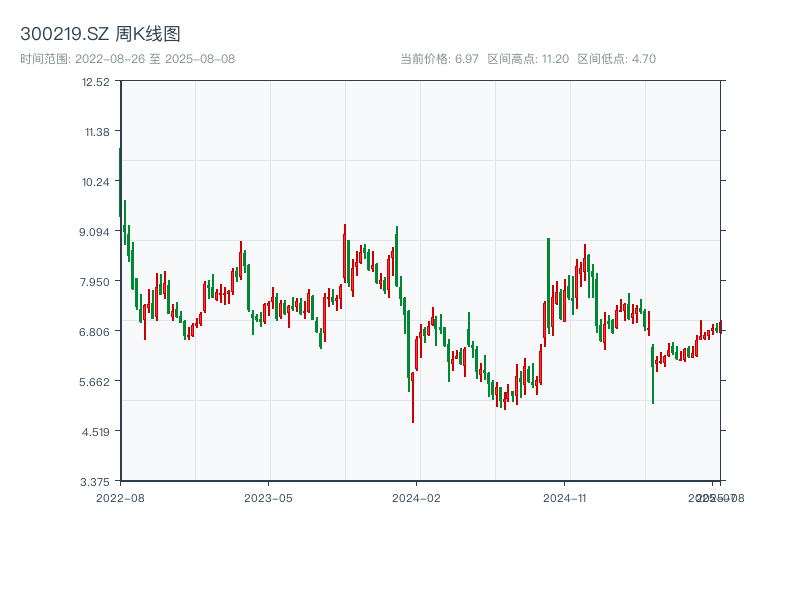Click the 7.950 y-axis price label
Viewport: 800px width, 600px height.
(x=95, y=281)
